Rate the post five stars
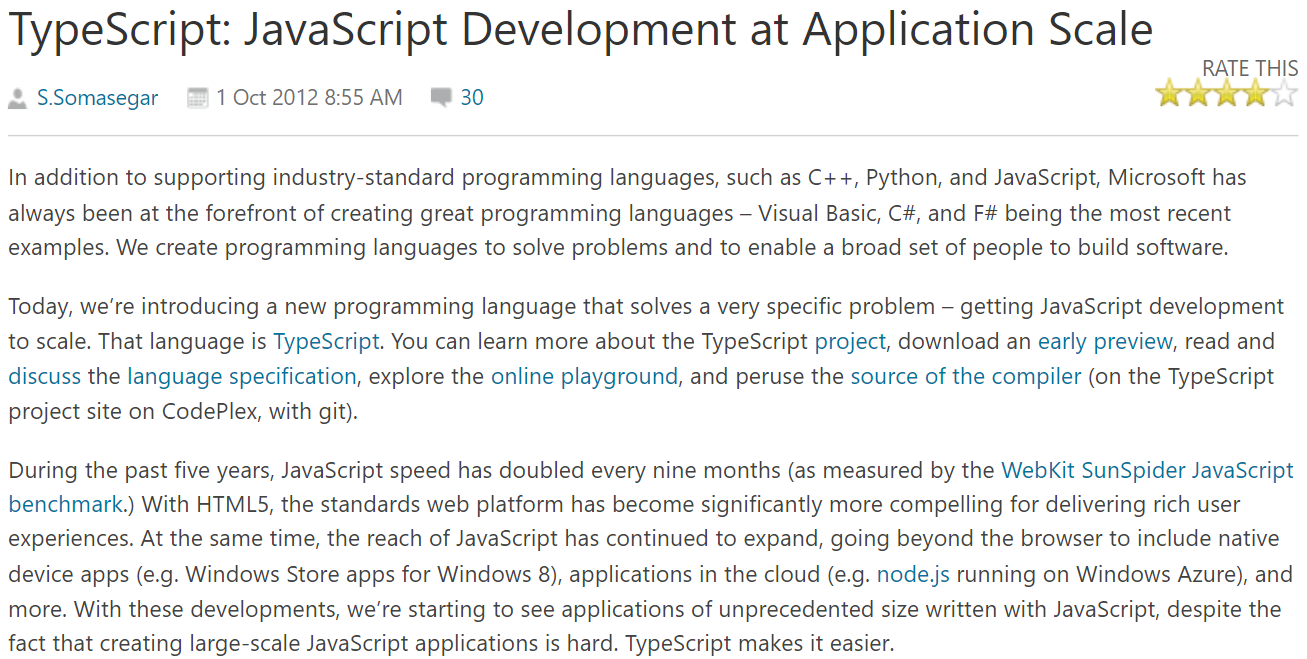The width and height of the screenshot is (1307, 659). tap(1284, 94)
